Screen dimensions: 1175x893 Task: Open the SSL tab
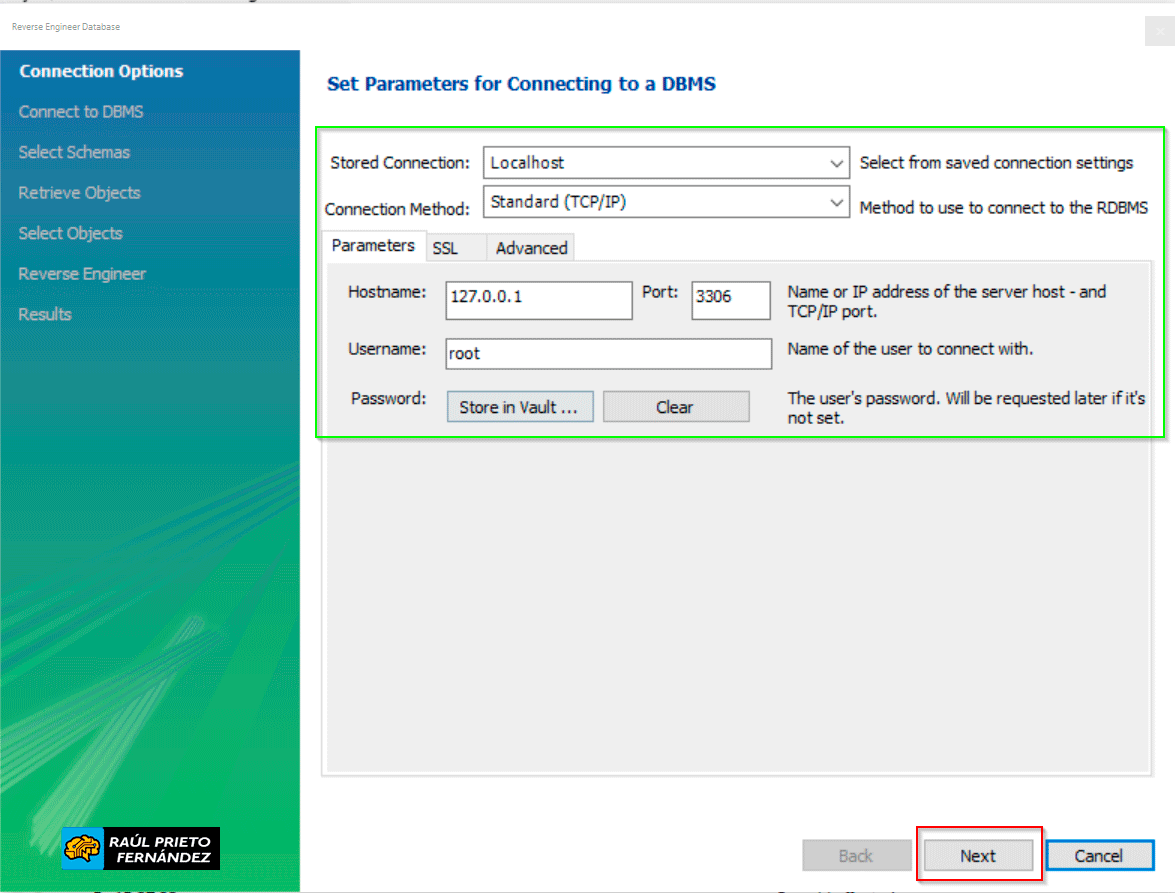pos(446,248)
